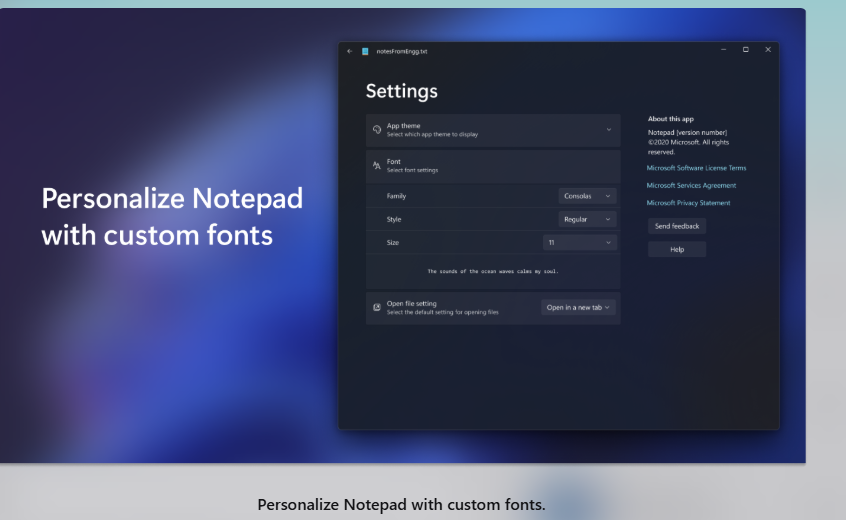Click the Send feedback button
This screenshot has width=846, height=520.
pos(677,226)
